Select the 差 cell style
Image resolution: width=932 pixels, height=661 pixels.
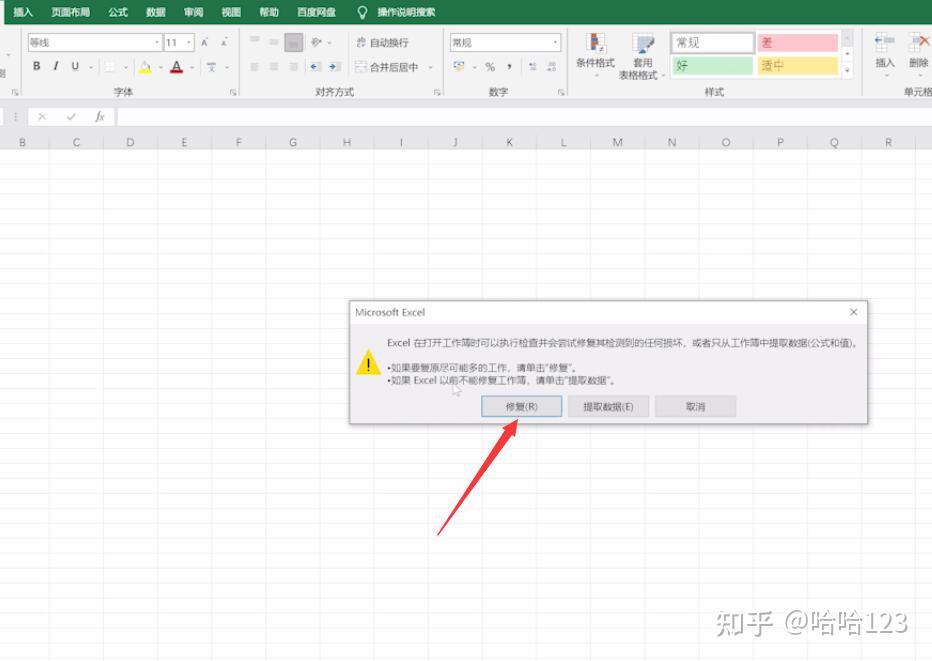pos(798,42)
